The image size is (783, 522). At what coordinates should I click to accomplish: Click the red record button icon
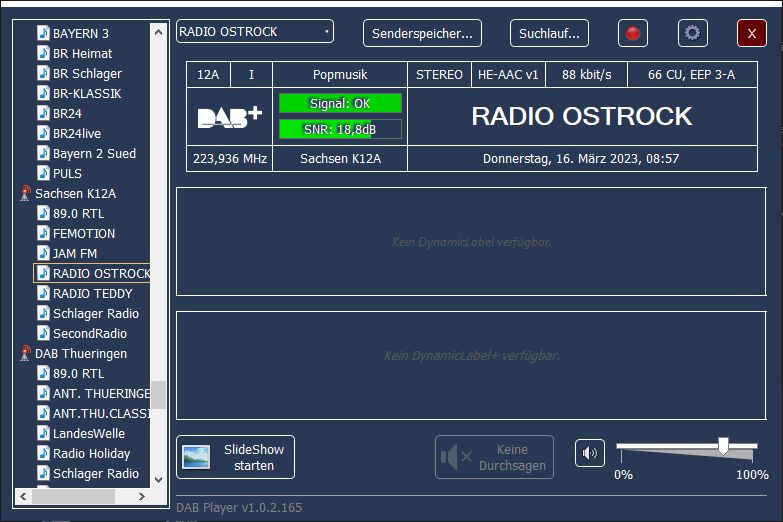[632, 33]
